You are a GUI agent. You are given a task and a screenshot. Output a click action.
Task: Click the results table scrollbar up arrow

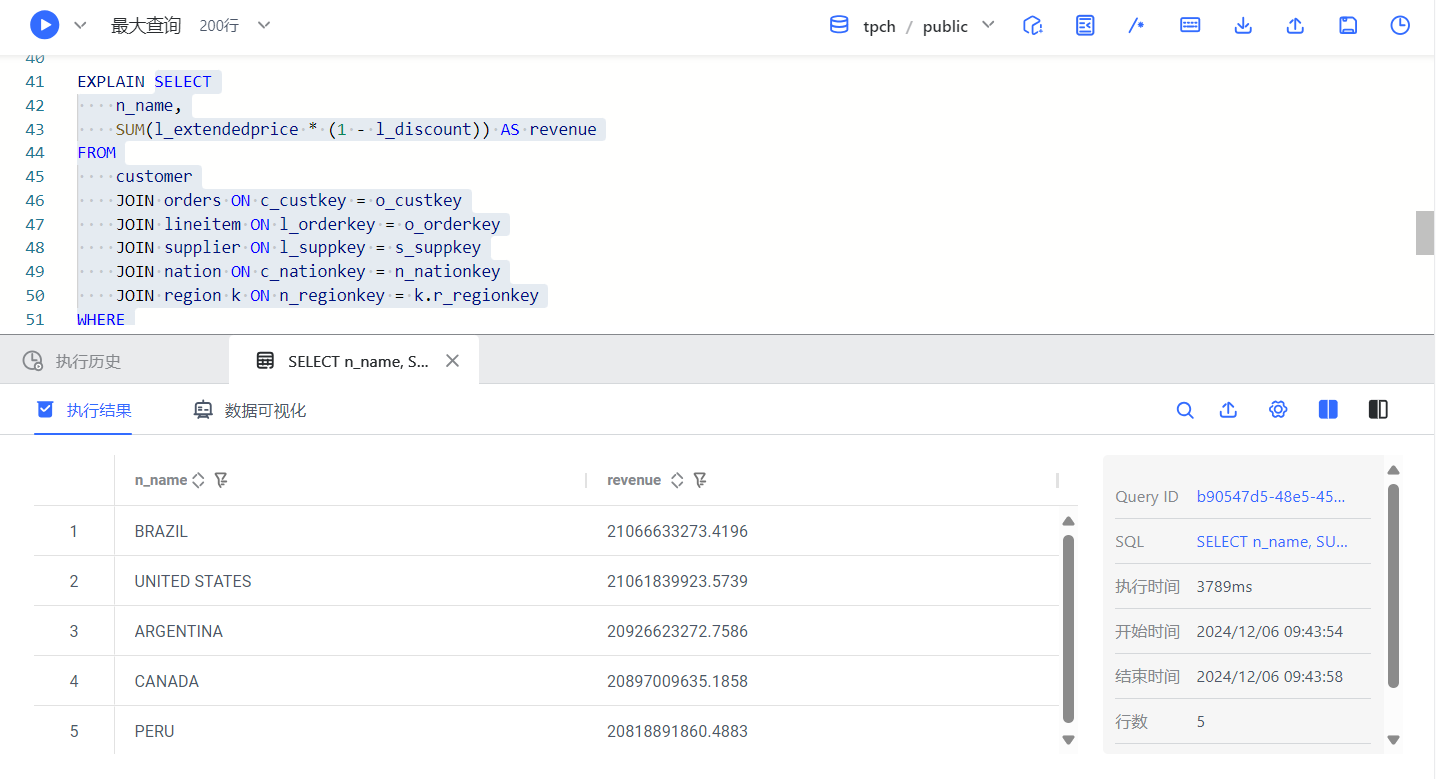(x=1068, y=521)
